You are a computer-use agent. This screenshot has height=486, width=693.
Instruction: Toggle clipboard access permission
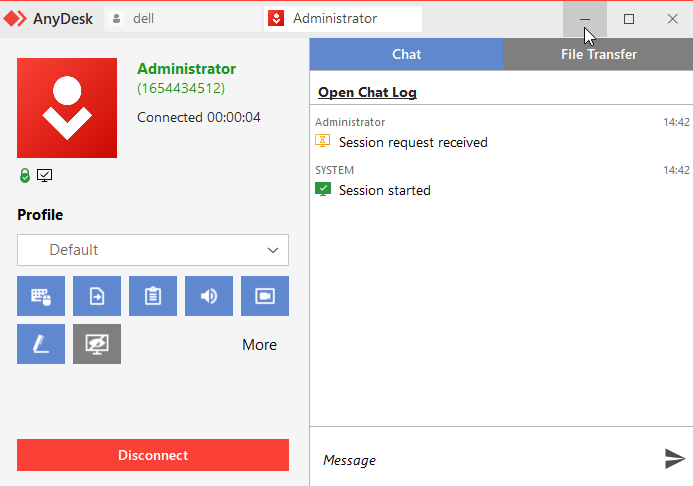coord(153,296)
